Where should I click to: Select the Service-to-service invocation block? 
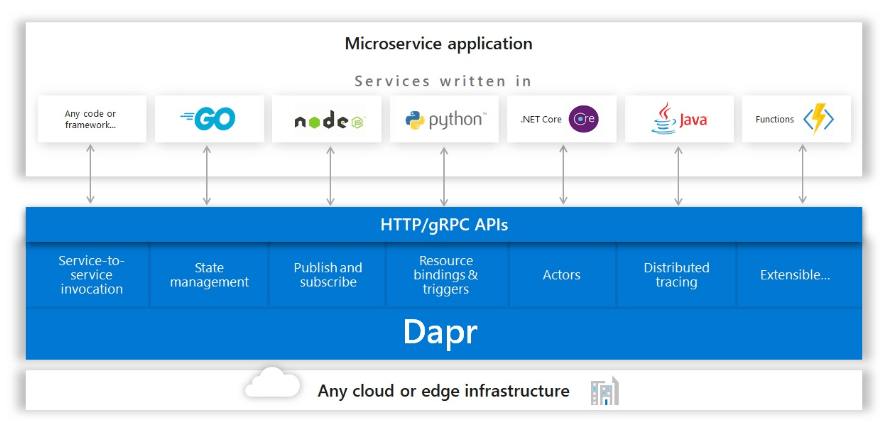point(91,275)
